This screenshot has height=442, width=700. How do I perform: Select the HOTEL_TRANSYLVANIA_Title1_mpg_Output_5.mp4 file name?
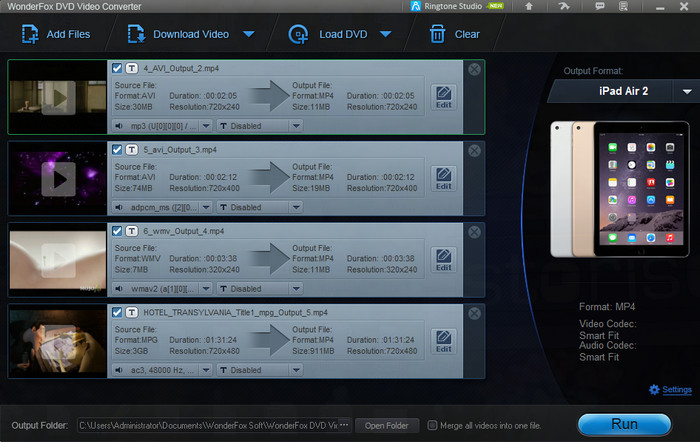(235, 313)
